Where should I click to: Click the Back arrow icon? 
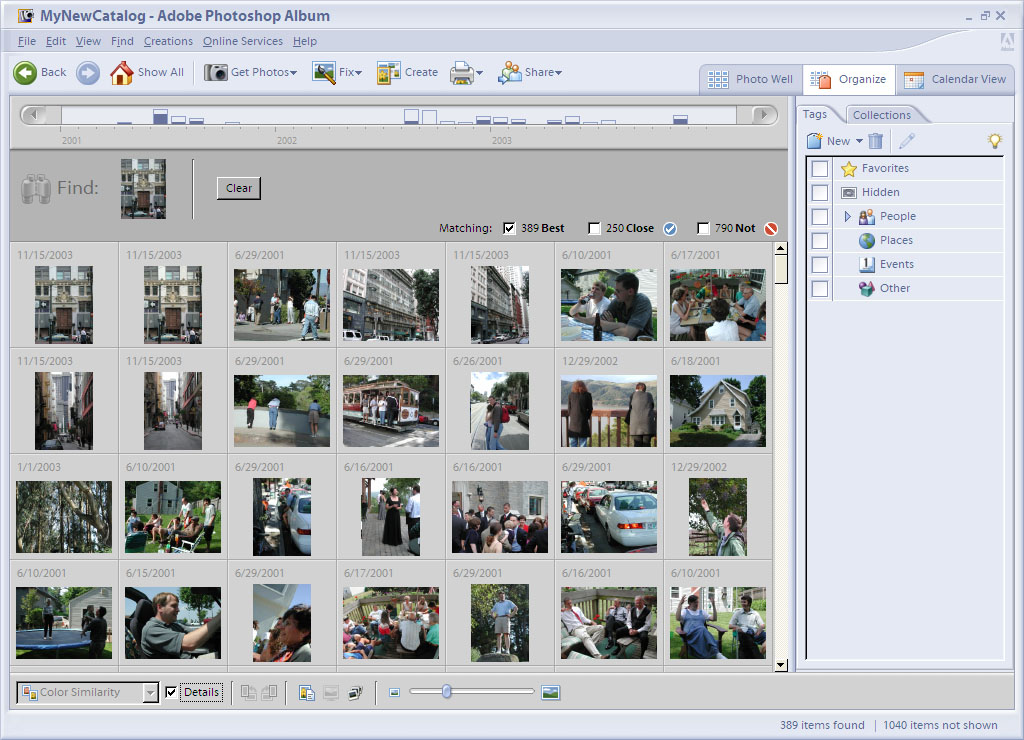tap(25, 72)
